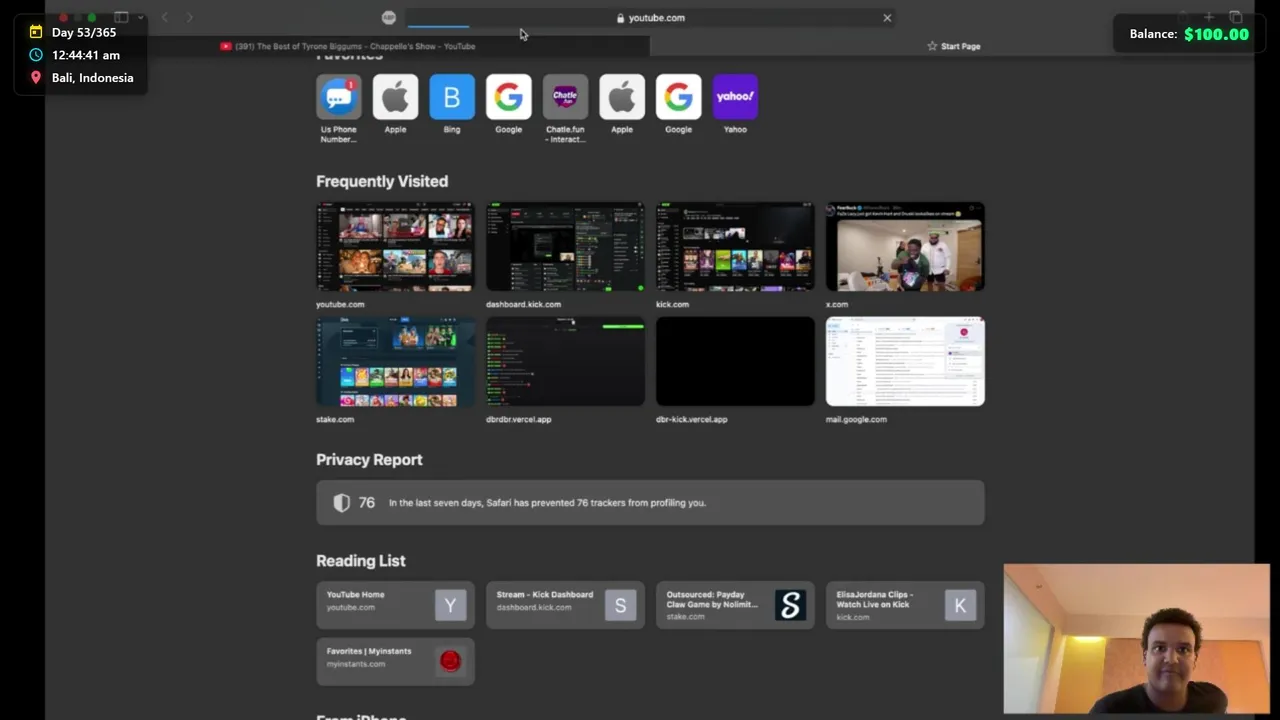Click the stake.com caption under its thumbnail
1280x720 pixels.
coord(335,419)
